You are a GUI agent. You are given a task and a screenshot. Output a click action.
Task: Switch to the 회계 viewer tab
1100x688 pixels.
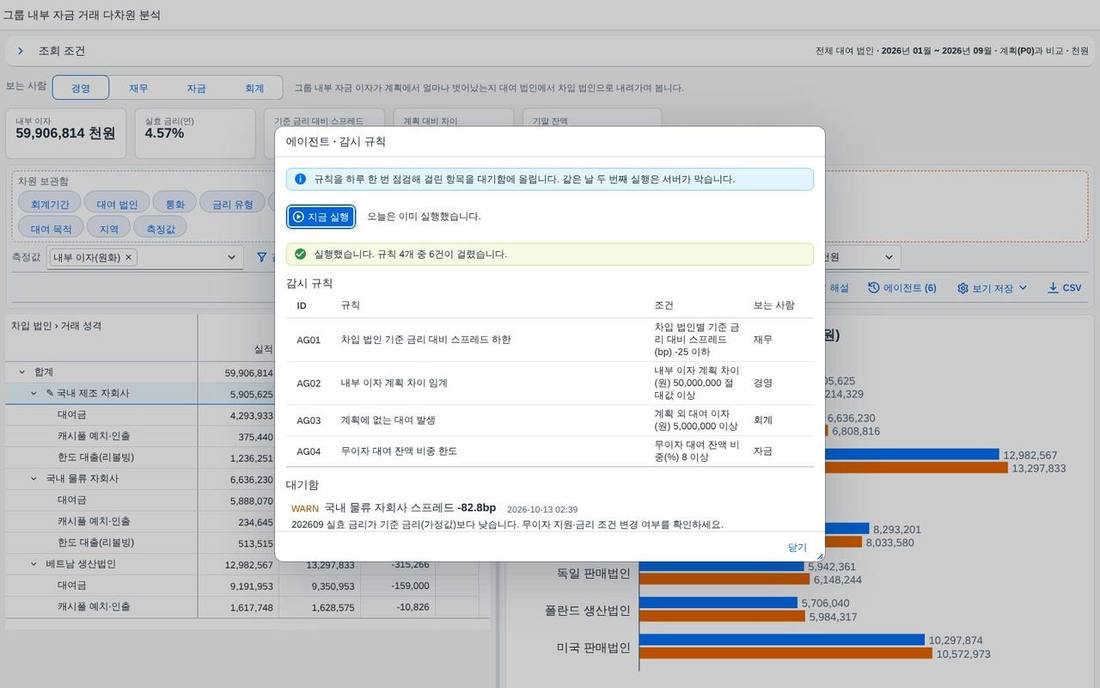click(254, 88)
